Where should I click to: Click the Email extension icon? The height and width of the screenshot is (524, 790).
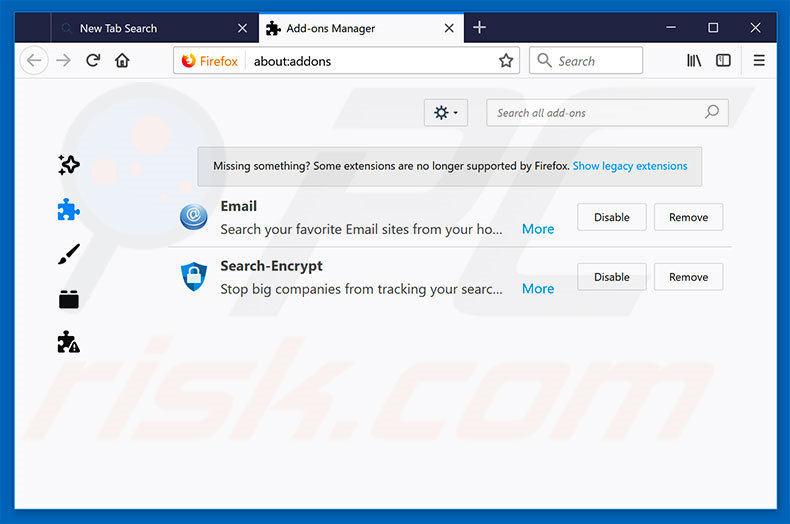193,217
